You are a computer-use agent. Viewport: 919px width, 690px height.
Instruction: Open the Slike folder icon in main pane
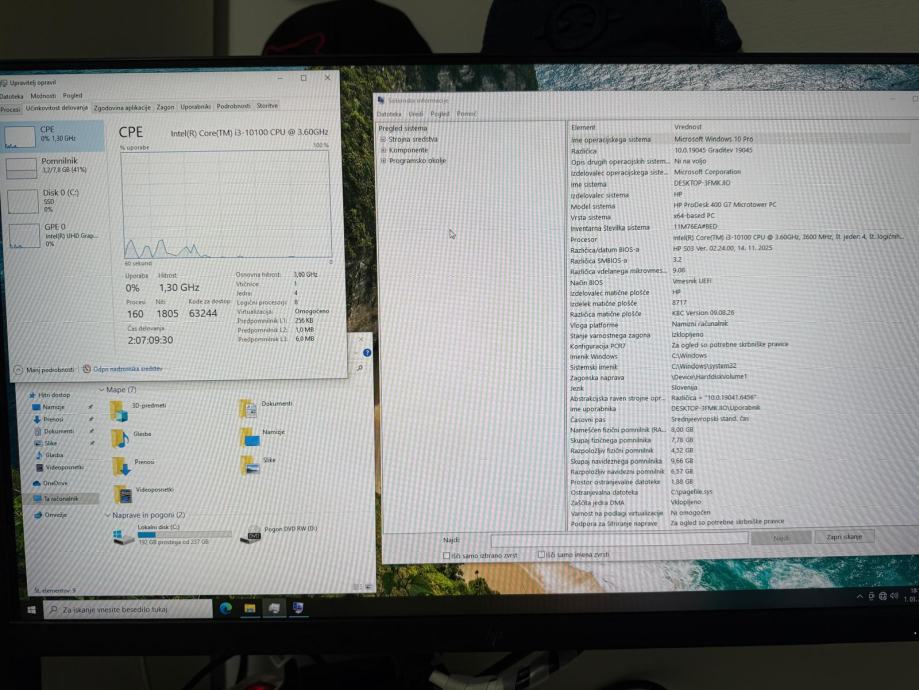250,465
